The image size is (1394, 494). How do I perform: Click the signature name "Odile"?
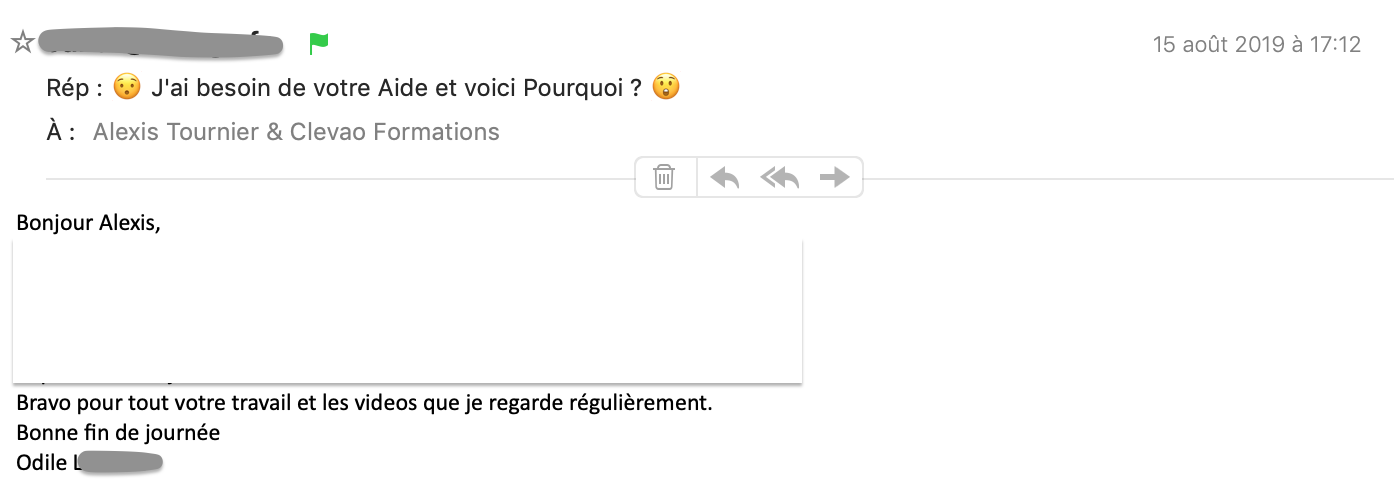(x=41, y=463)
